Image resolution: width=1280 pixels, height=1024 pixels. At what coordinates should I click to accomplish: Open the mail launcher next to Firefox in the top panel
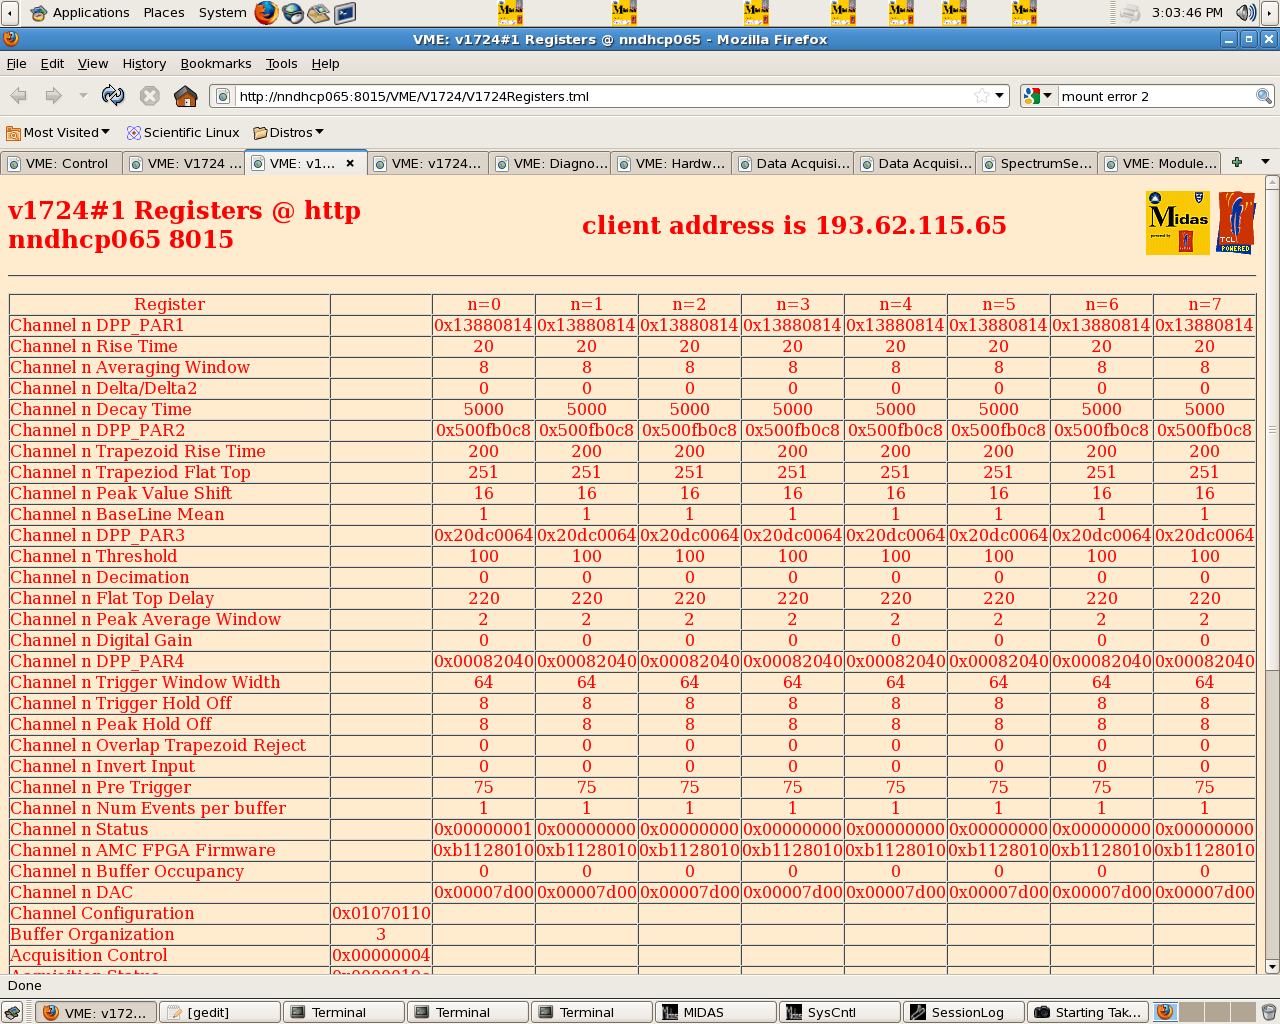pyautogui.click(x=319, y=12)
